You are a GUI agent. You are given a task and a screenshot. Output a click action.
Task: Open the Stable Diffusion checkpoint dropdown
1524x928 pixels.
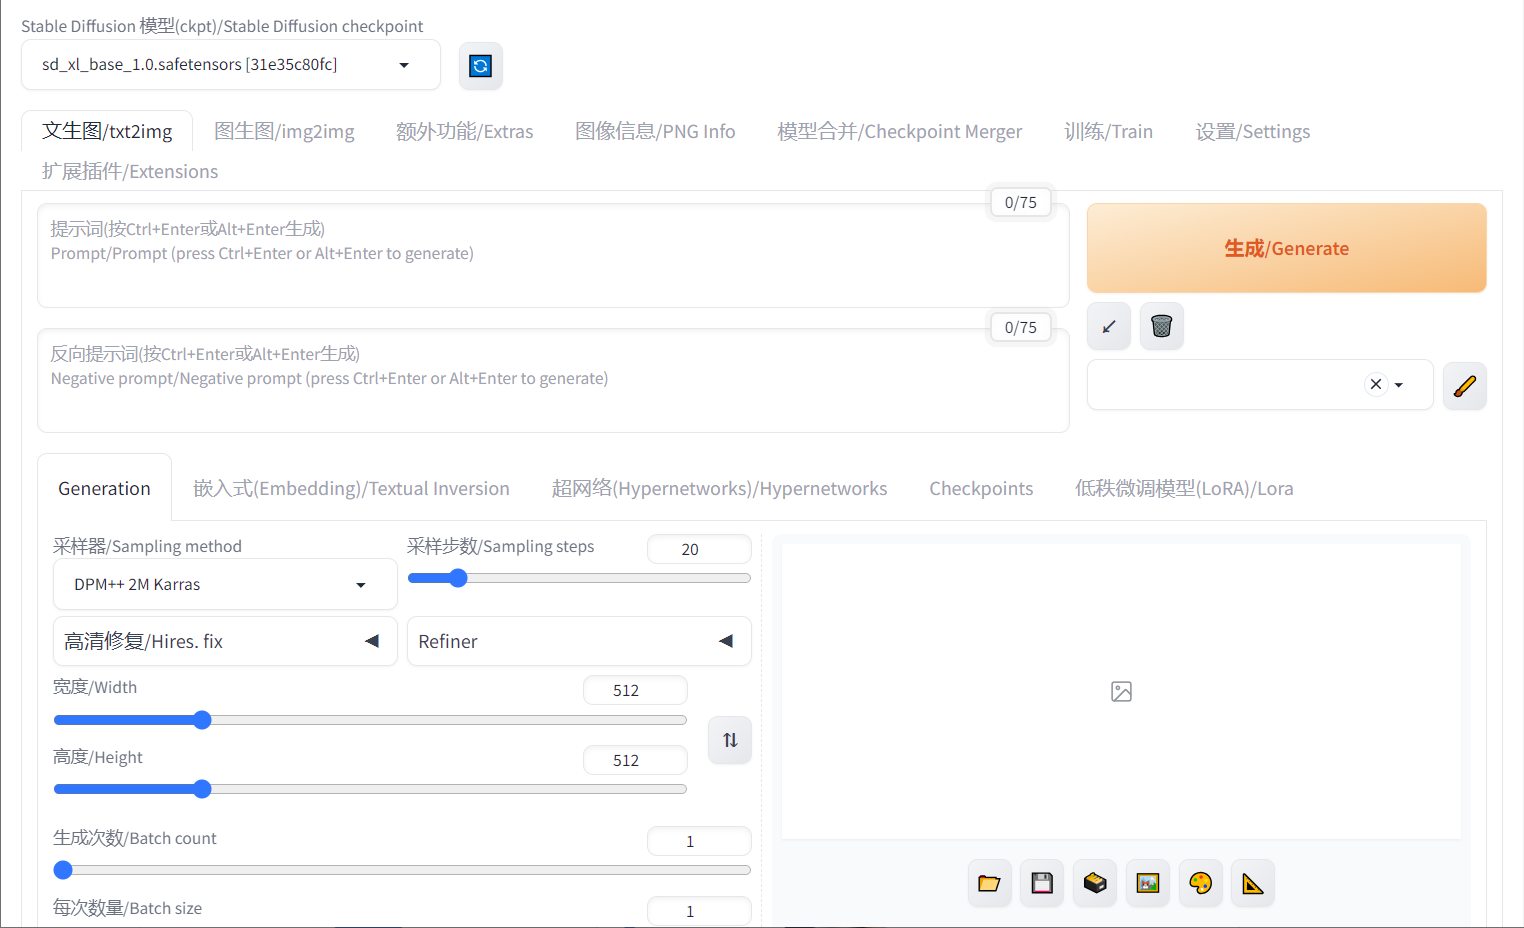coord(231,65)
